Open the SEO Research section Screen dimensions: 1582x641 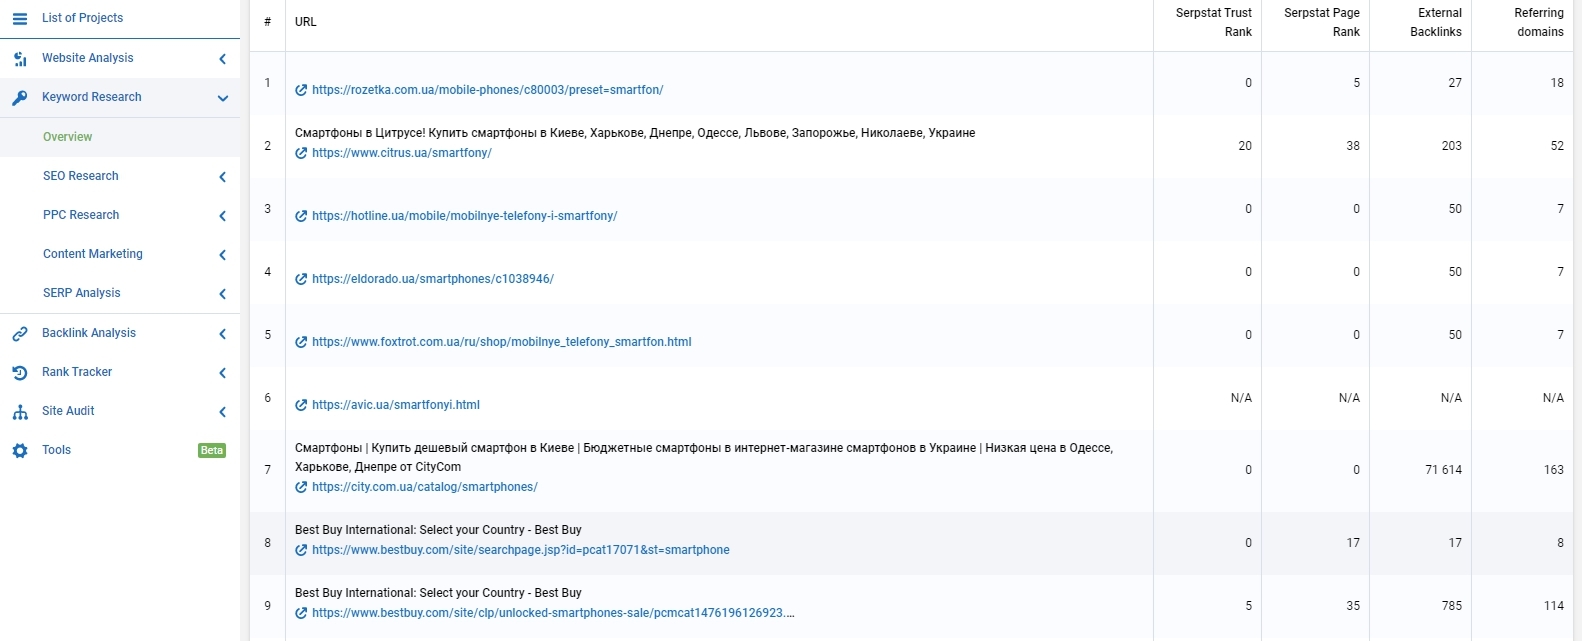tap(80, 176)
